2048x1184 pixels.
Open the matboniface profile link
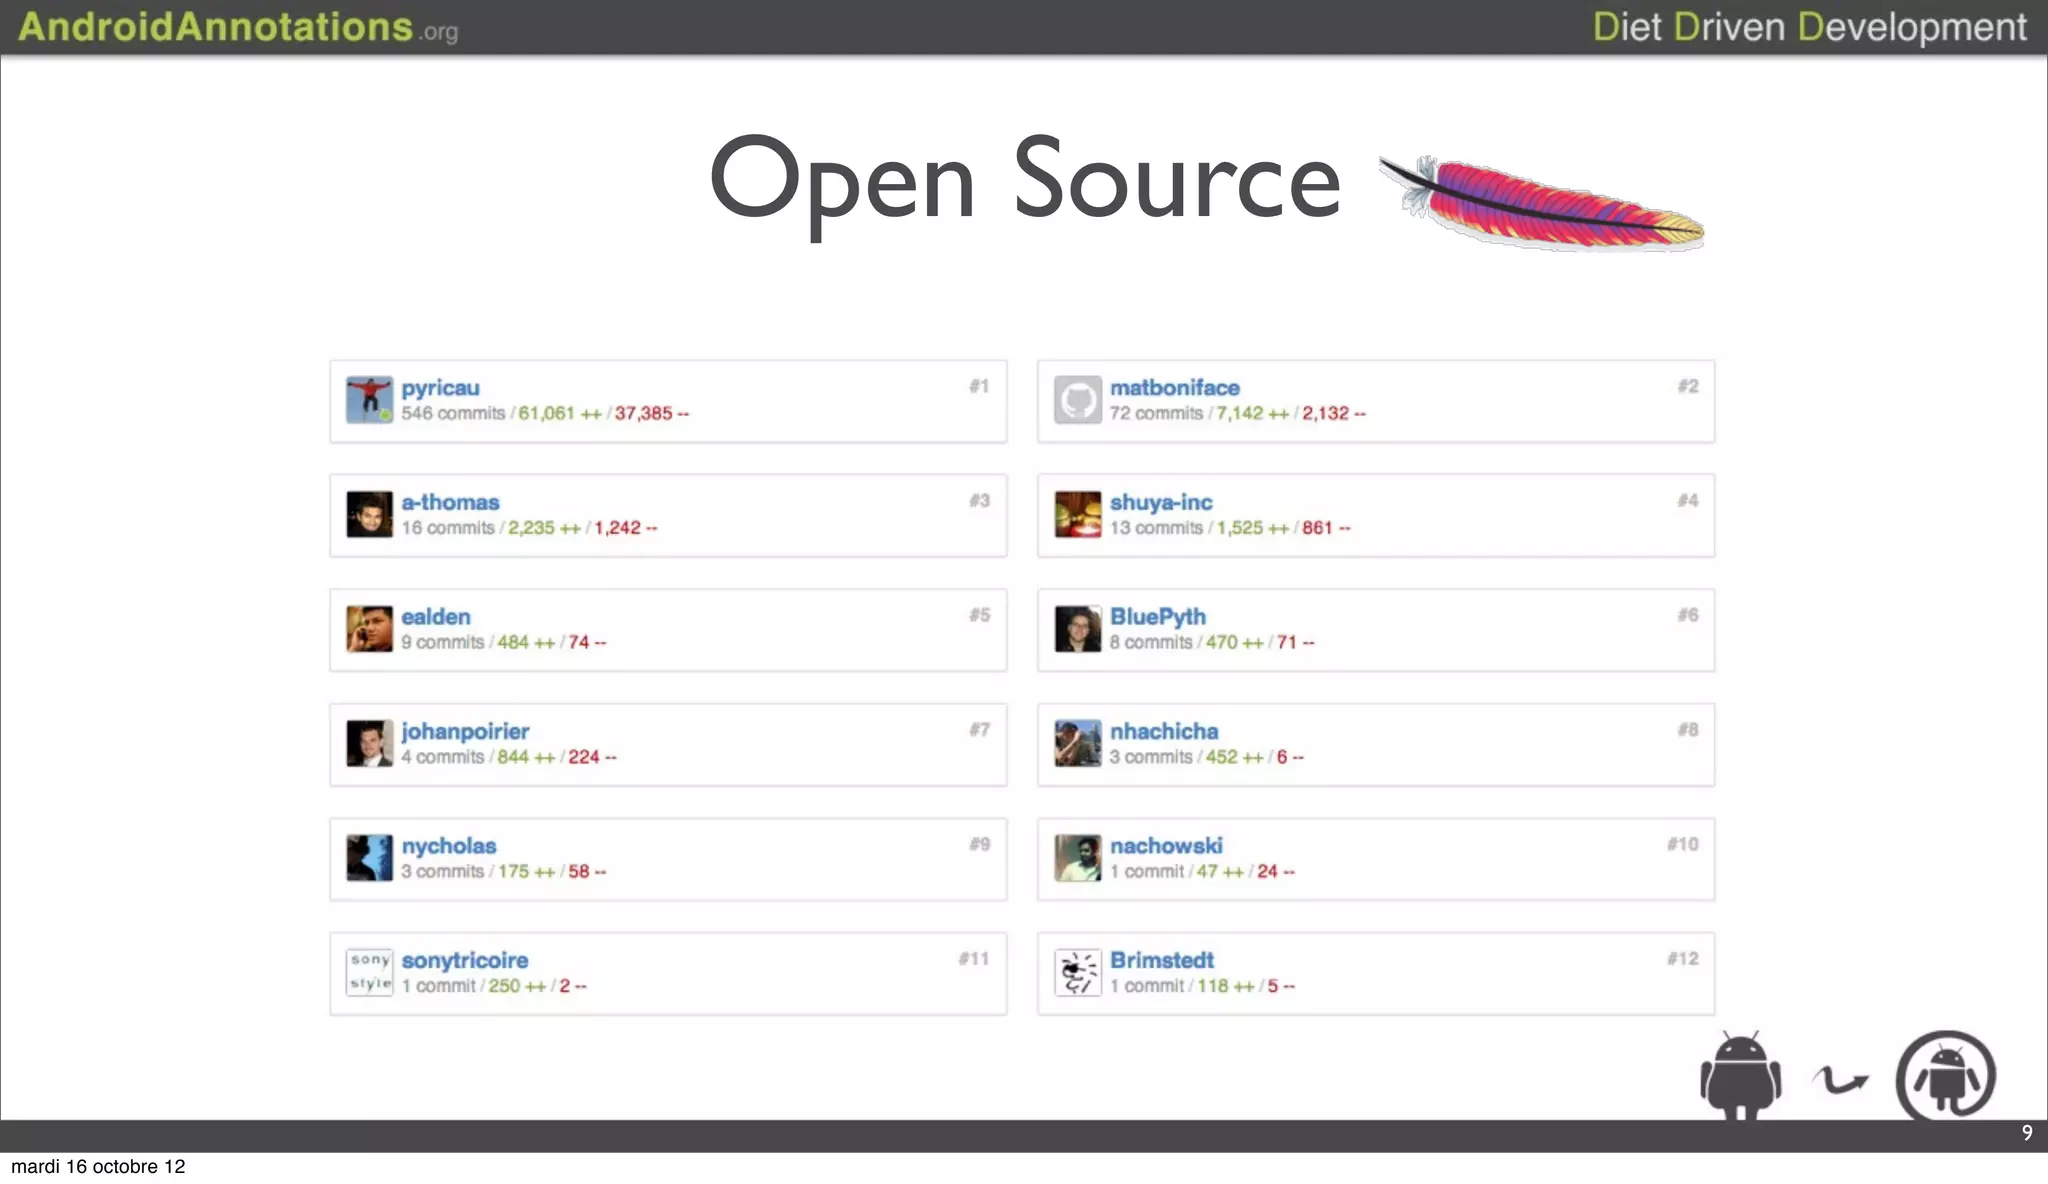[x=1174, y=388]
